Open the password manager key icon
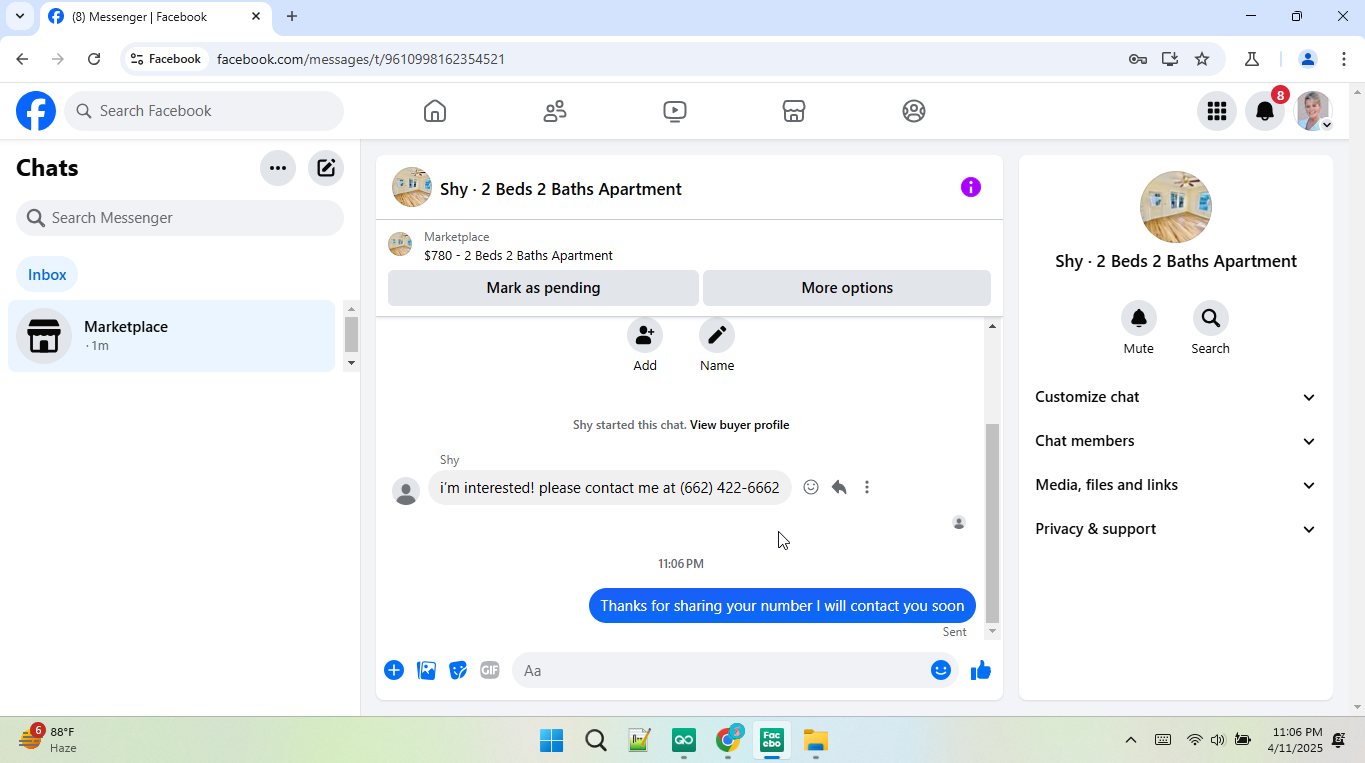 [x=1138, y=59]
